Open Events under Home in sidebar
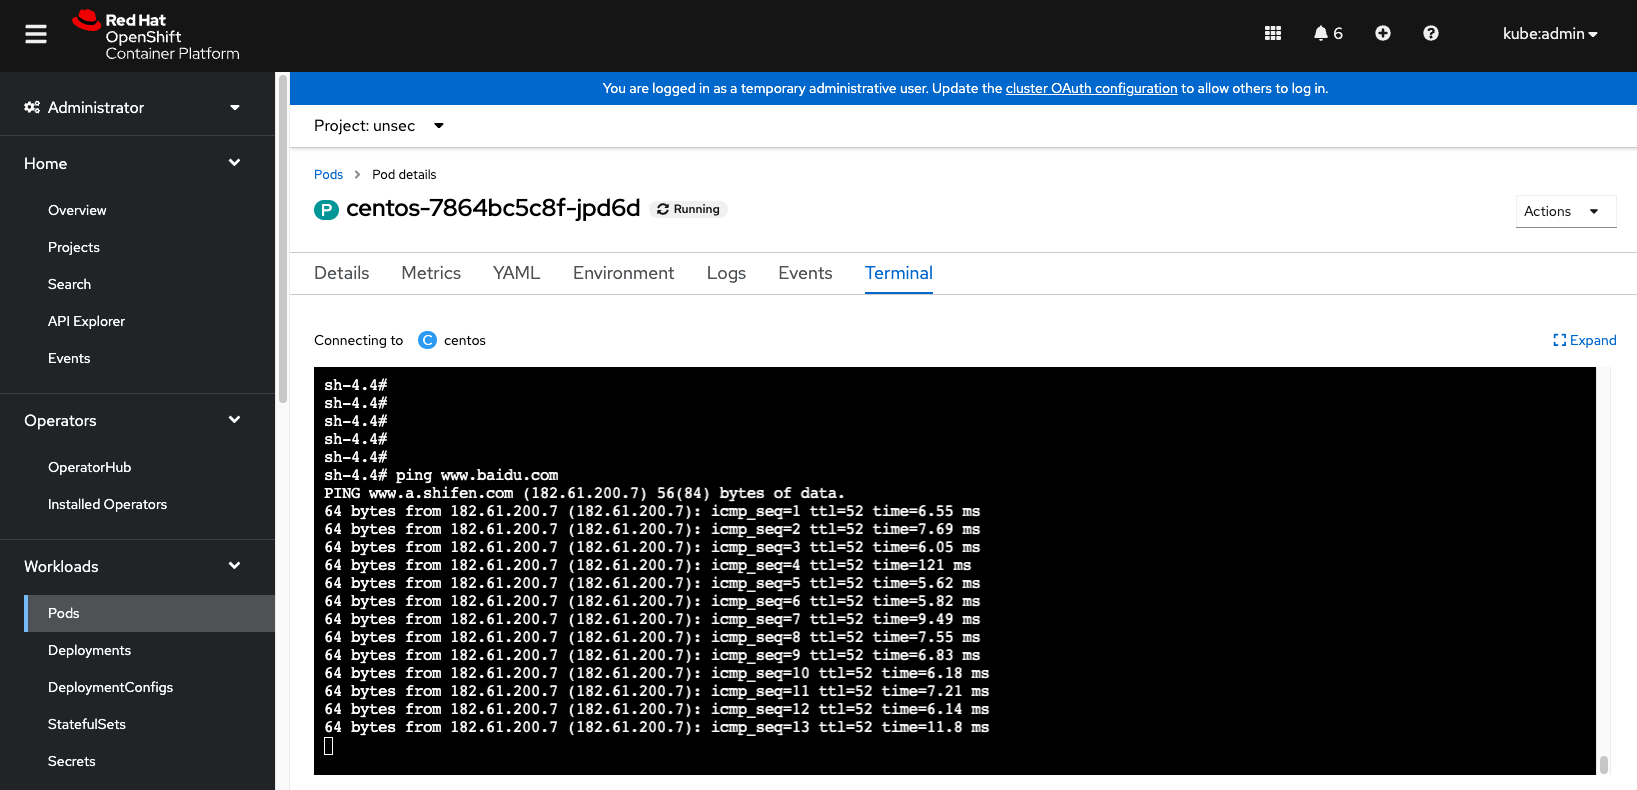The height and width of the screenshot is (790, 1637). point(69,358)
